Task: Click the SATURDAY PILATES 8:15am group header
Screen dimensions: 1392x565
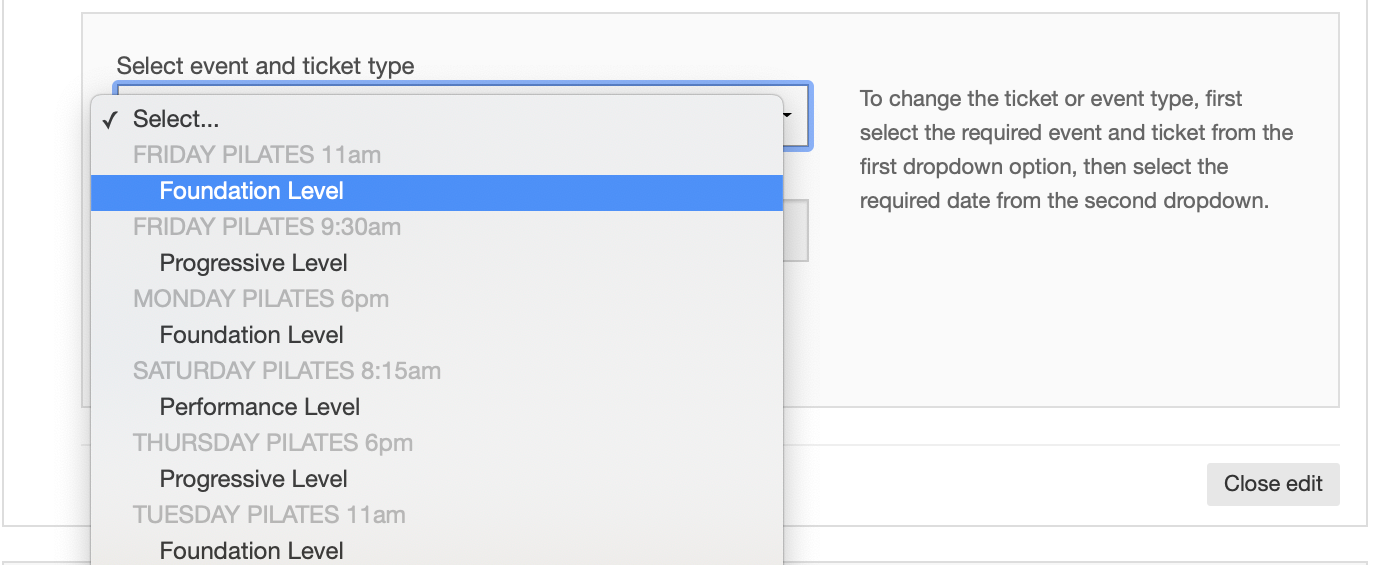Action: (x=286, y=371)
